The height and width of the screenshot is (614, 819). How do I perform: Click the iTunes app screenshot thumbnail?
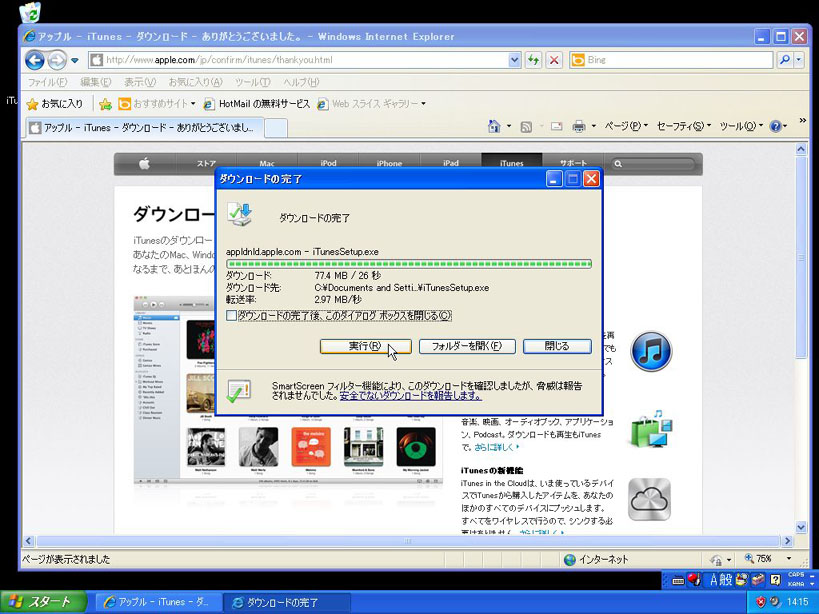coord(288,389)
